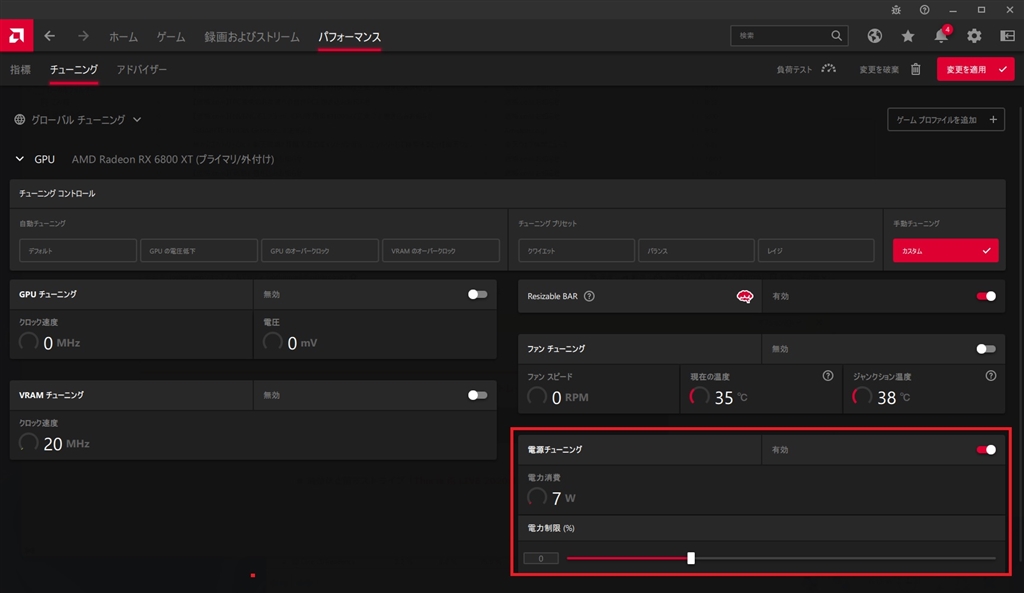This screenshot has width=1024, height=593.
Task: Toggle the GPU チューニング switch
Action: coord(477,294)
